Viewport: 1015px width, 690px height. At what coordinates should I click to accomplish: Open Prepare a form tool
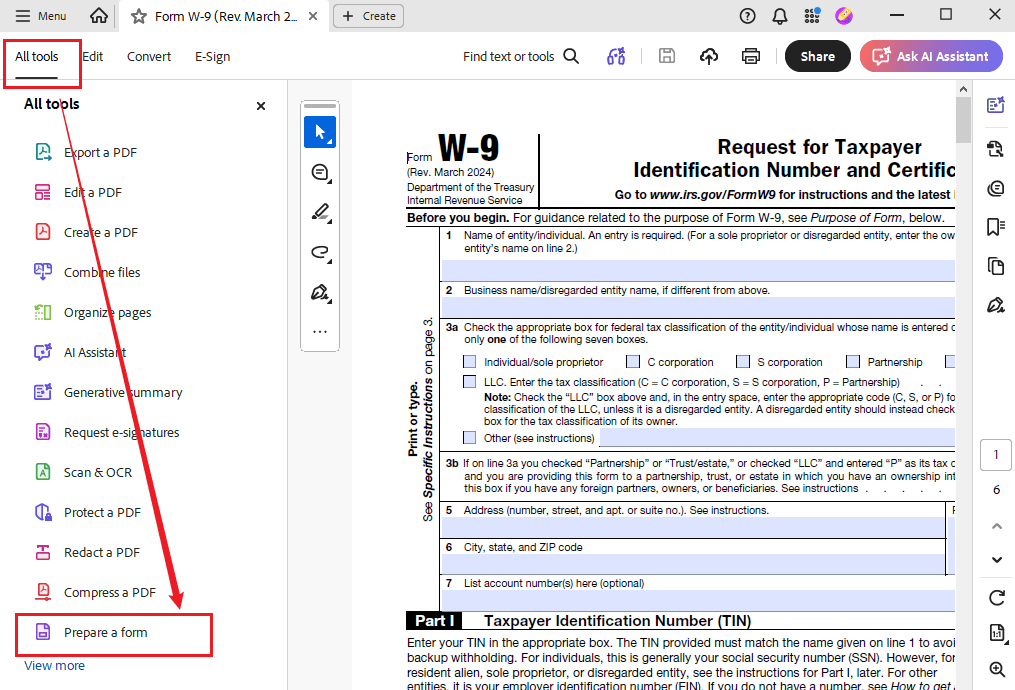(91, 632)
